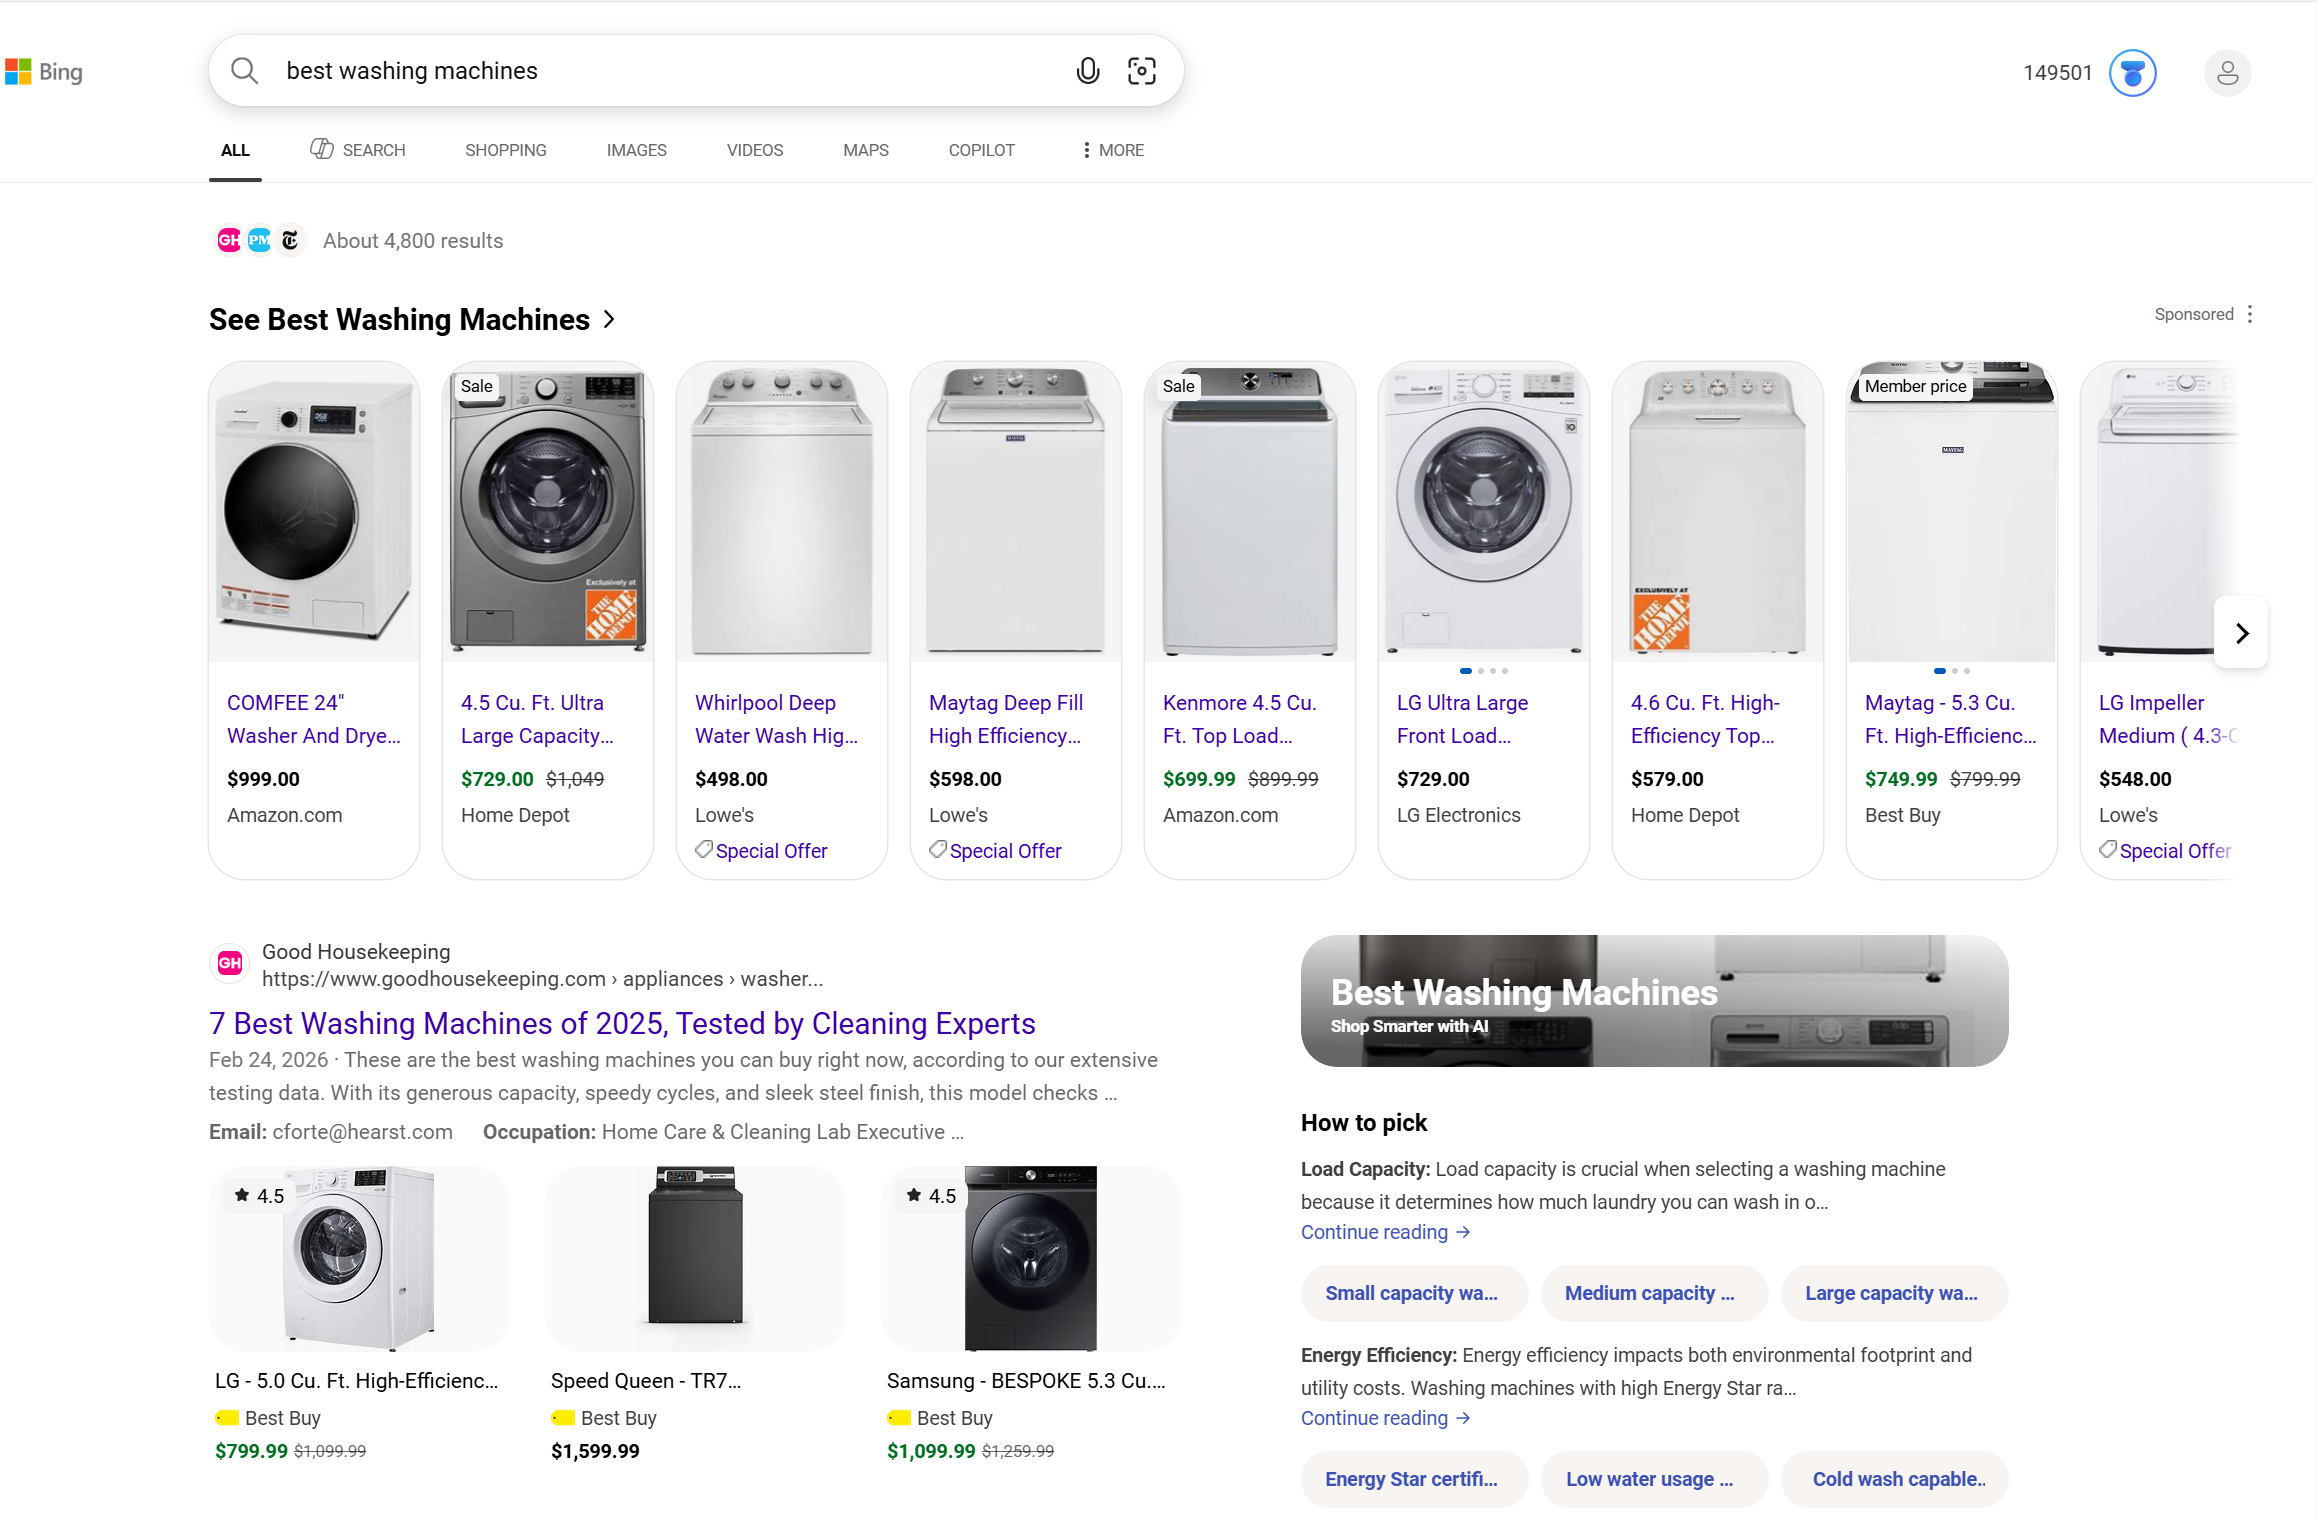Viewport: 2317px width, 1519px height.
Task: Switch to the SHOPPING tab
Action: coord(505,150)
